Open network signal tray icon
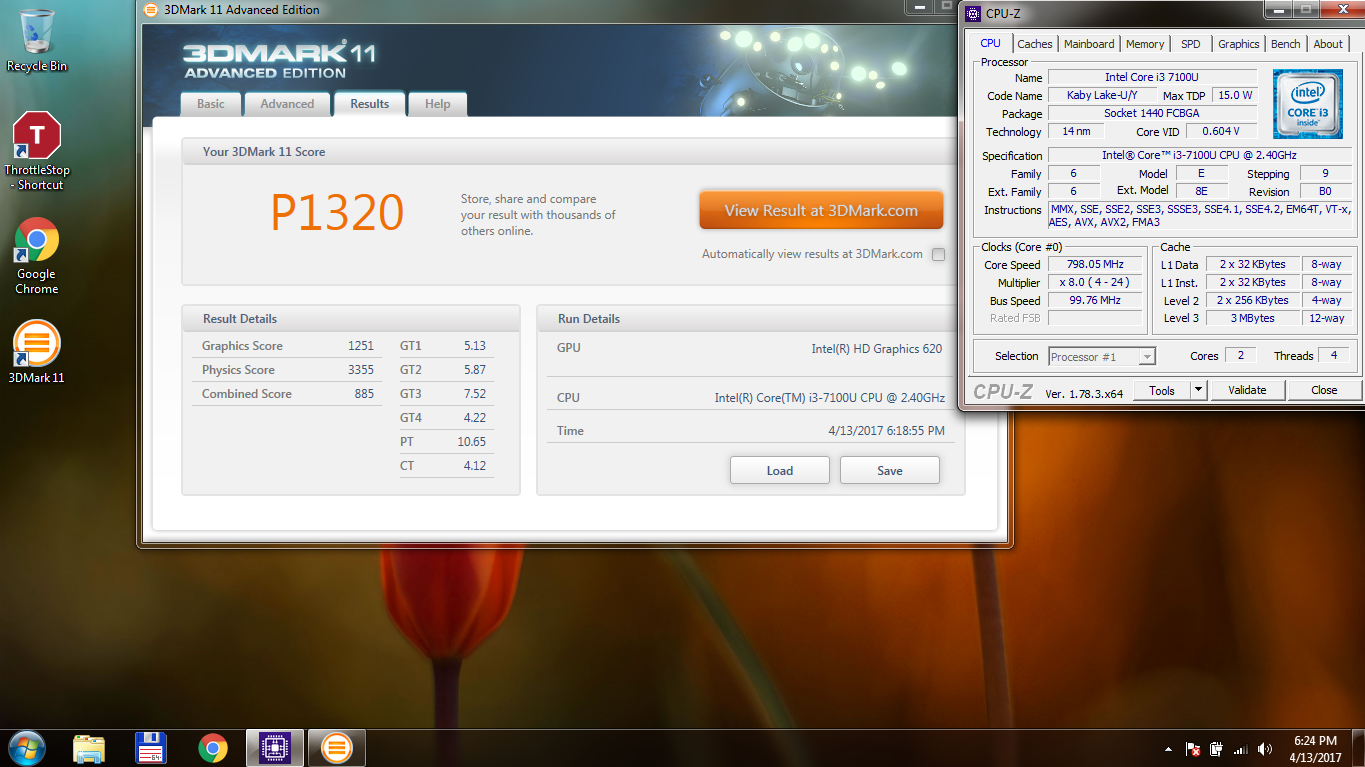Image resolution: width=1365 pixels, height=767 pixels. pyautogui.click(x=1241, y=749)
